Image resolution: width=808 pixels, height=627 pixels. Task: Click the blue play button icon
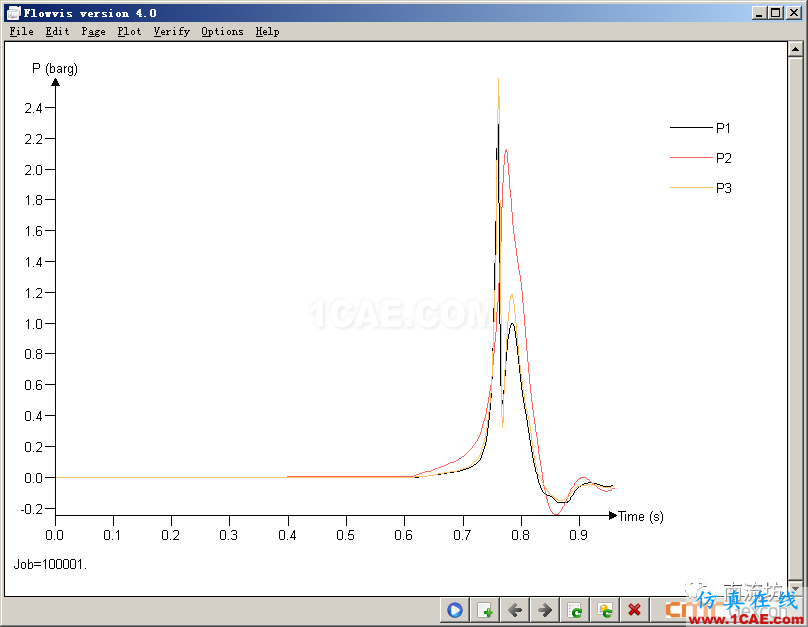pyautogui.click(x=454, y=610)
